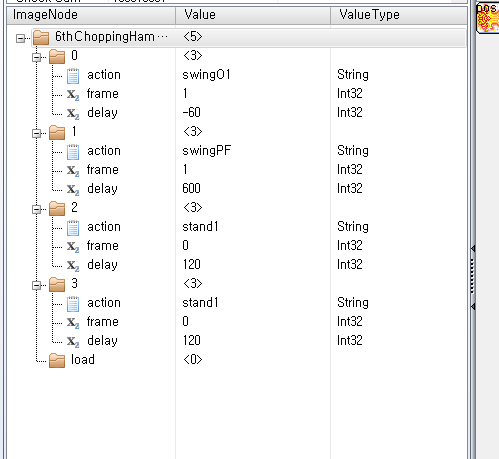Click delay integer icon under node 3

(73, 342)
